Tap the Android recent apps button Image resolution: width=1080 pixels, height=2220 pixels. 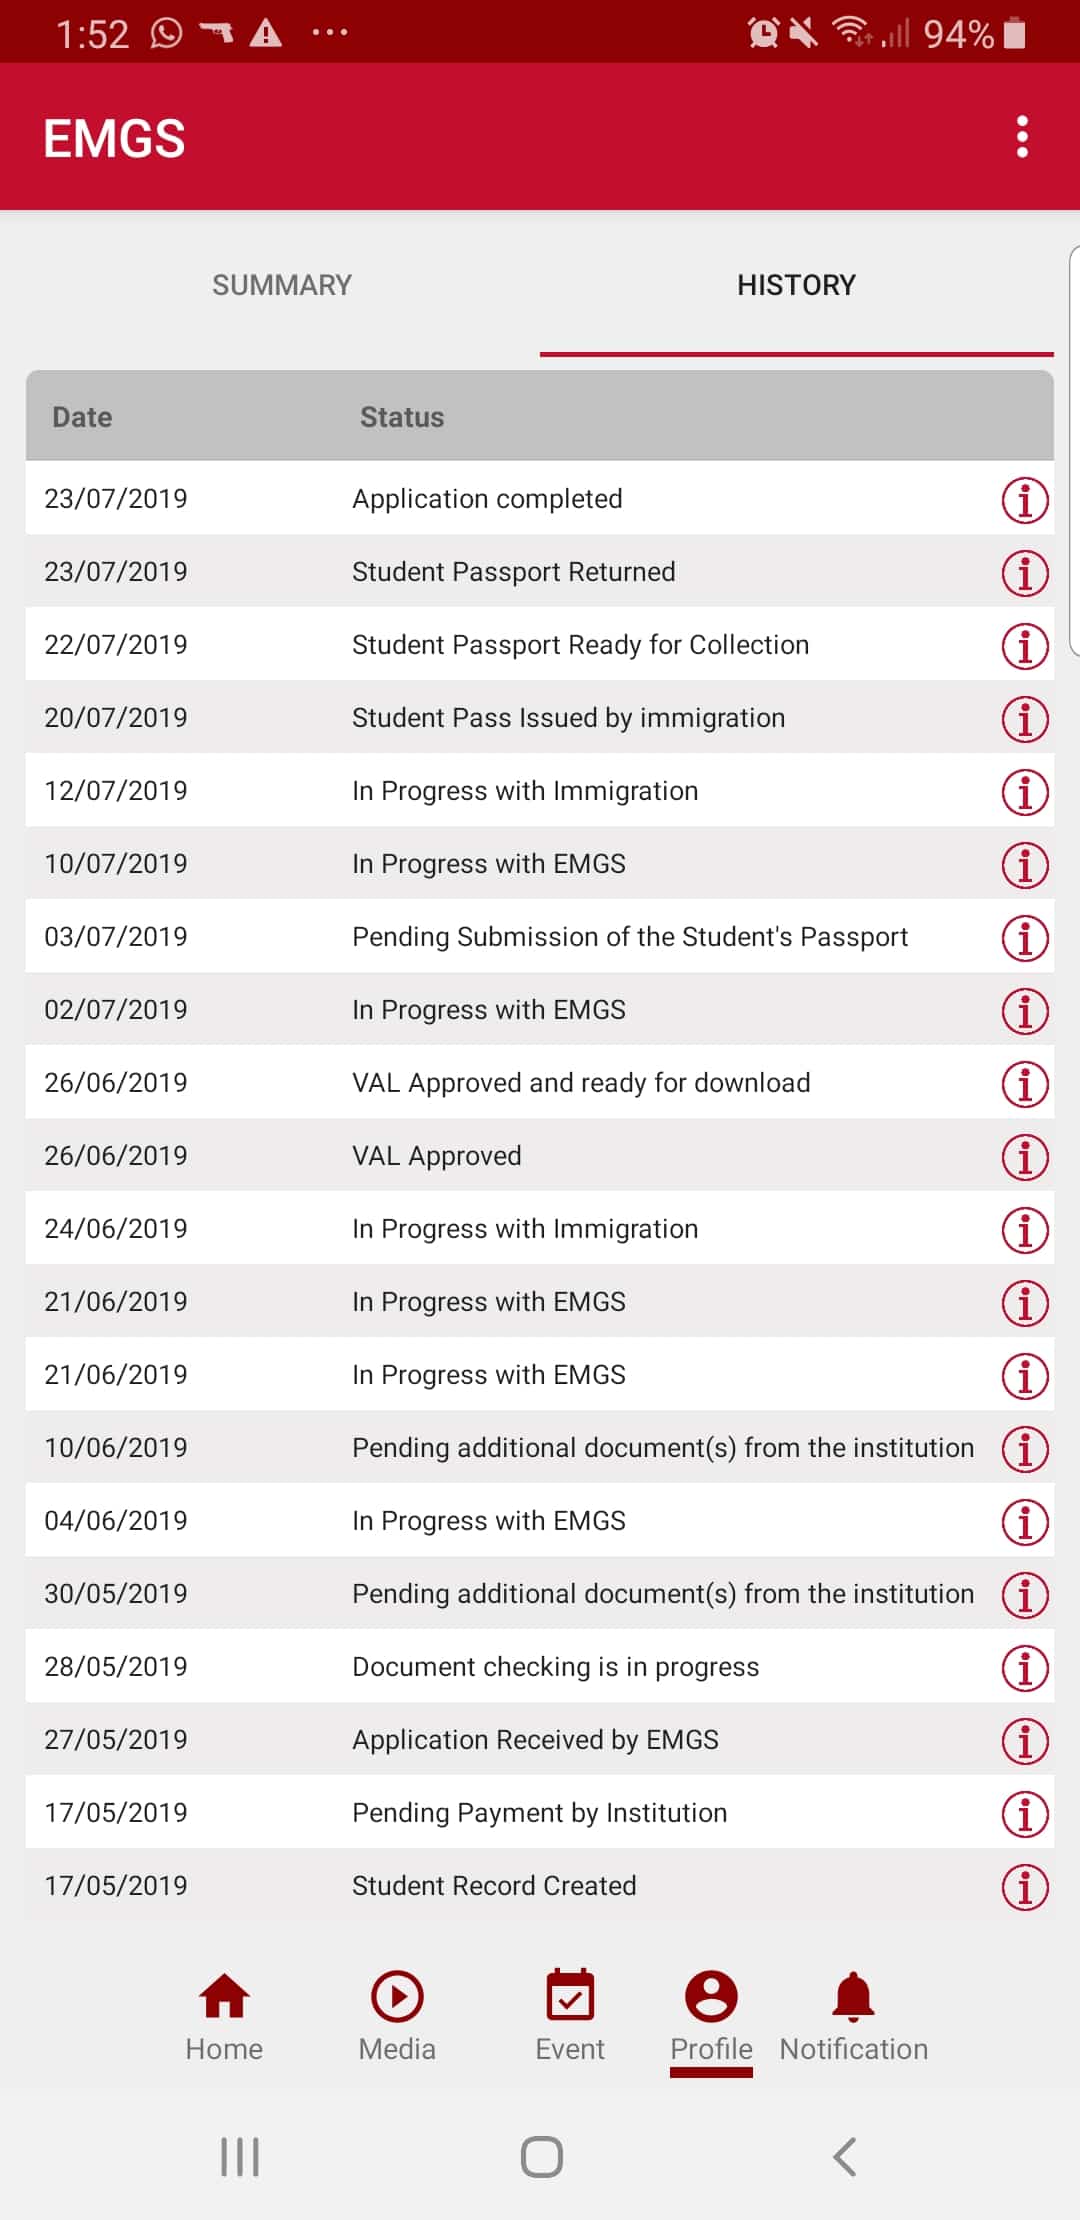(x=240, y=2157)
